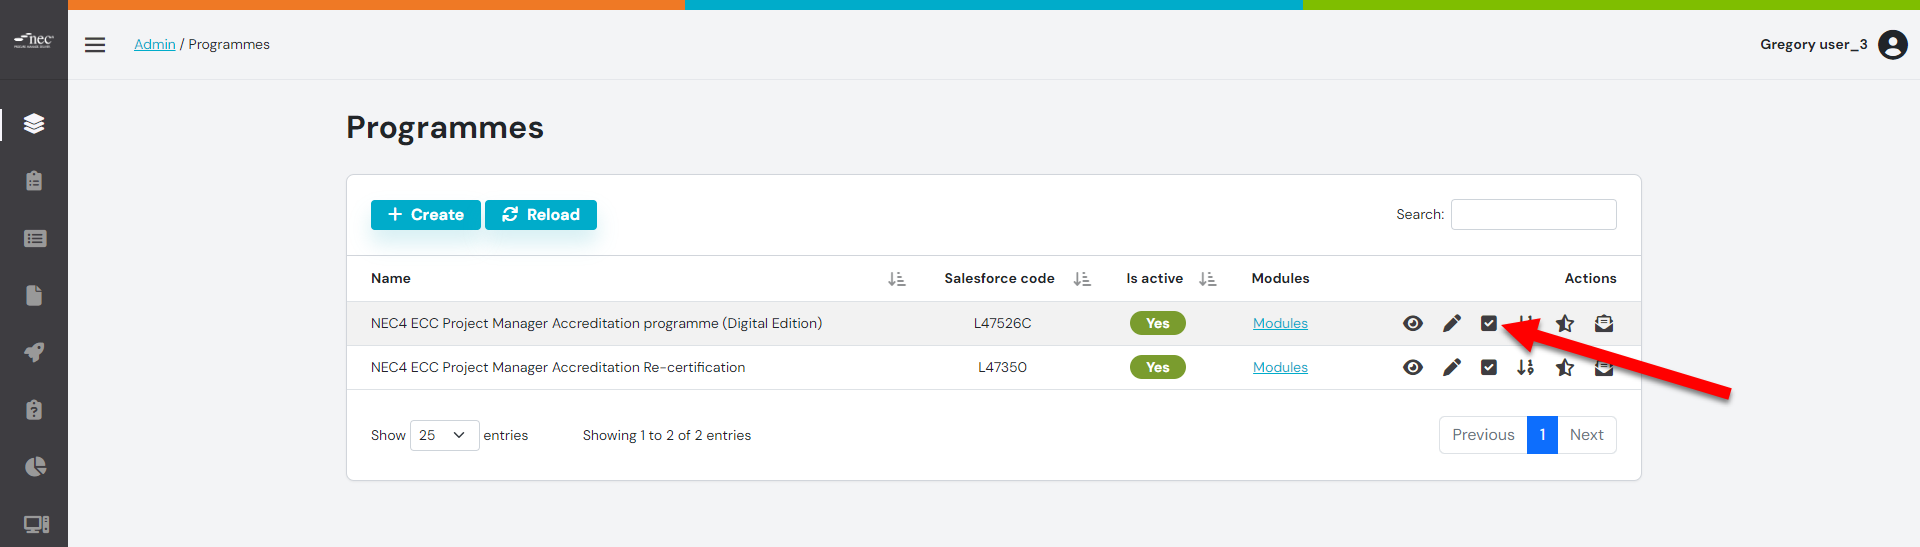Click the NEC4 ECC Re-certification programme name

[x=558, y=367]
